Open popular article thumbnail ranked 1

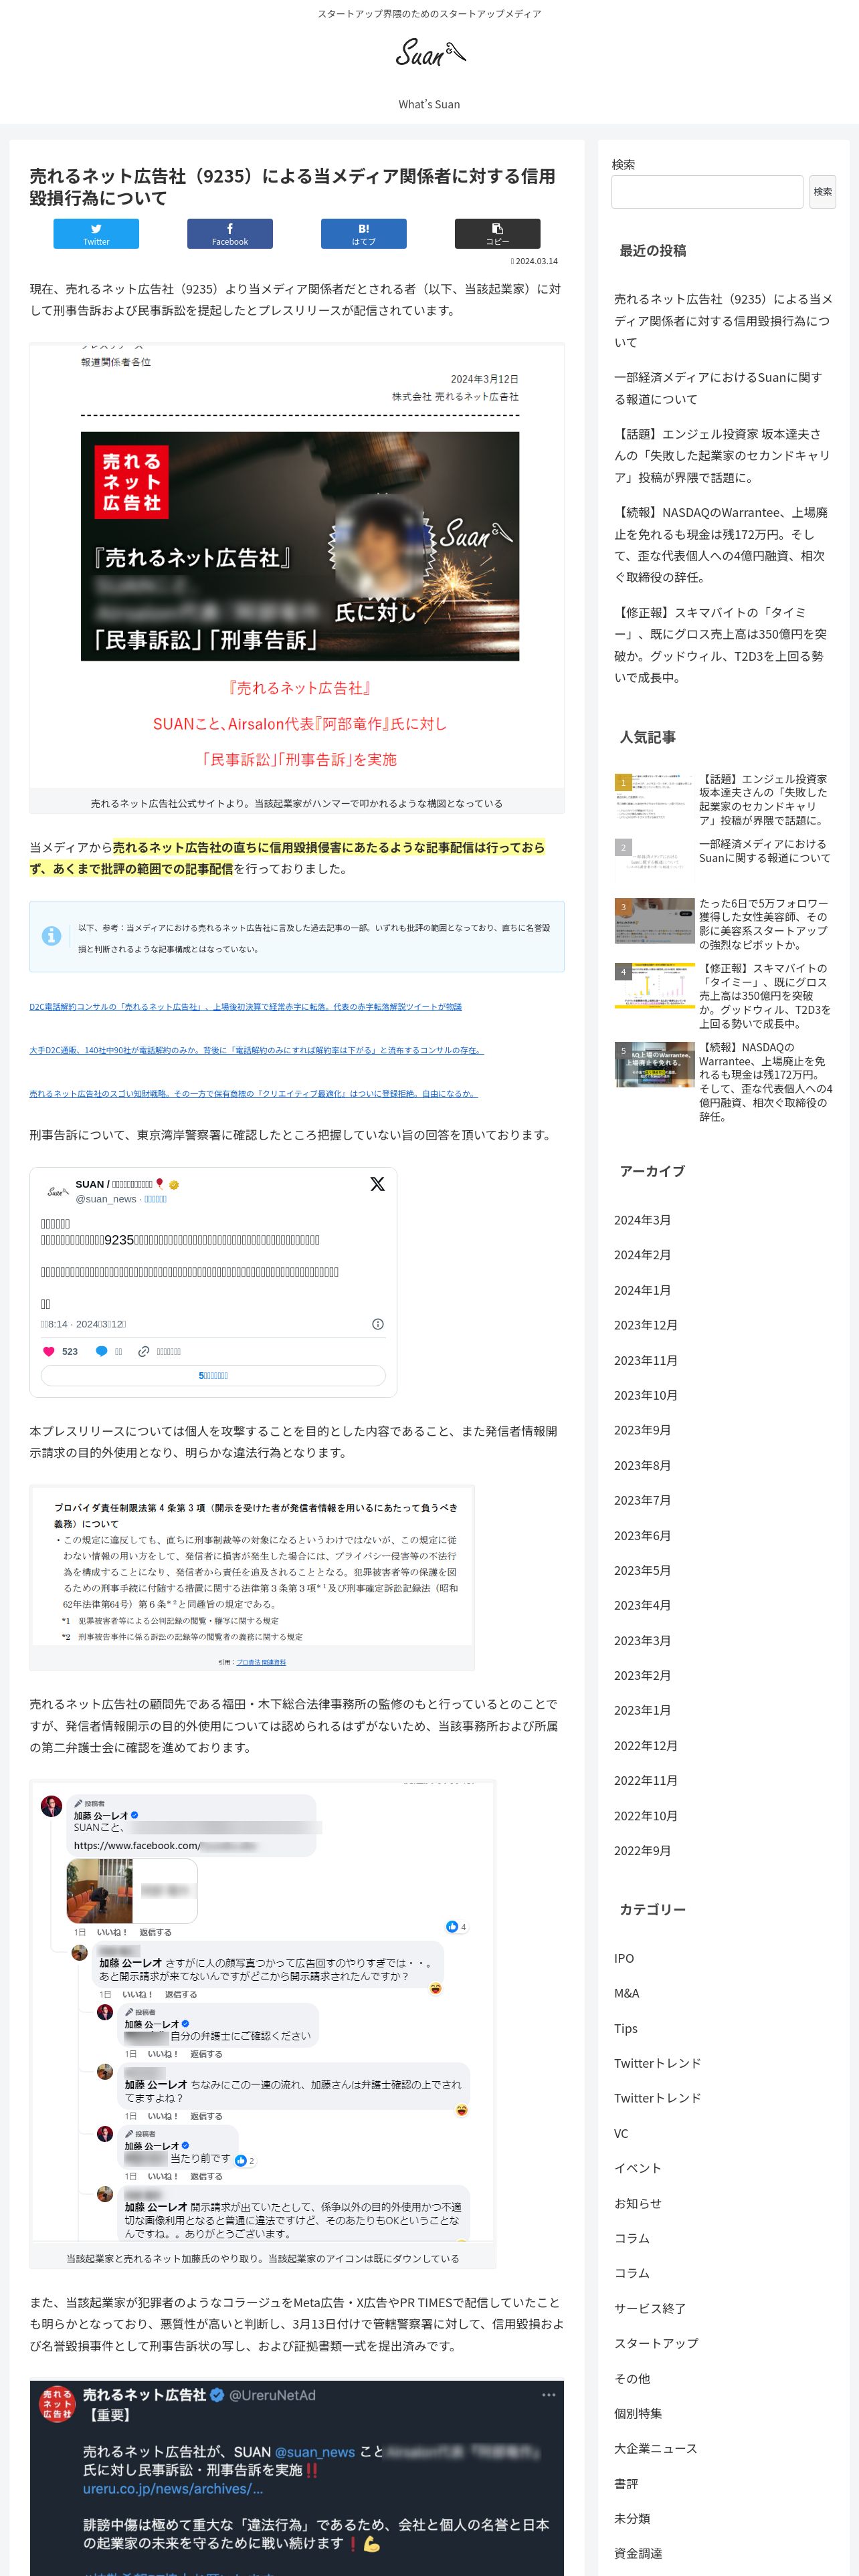pyautogui.click(x=654, y=797)
